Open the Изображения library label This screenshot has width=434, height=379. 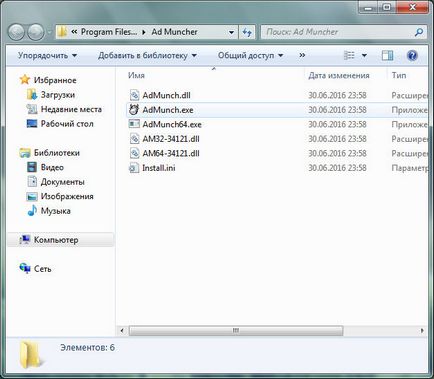pyautogui.click(x=67, y=196)
